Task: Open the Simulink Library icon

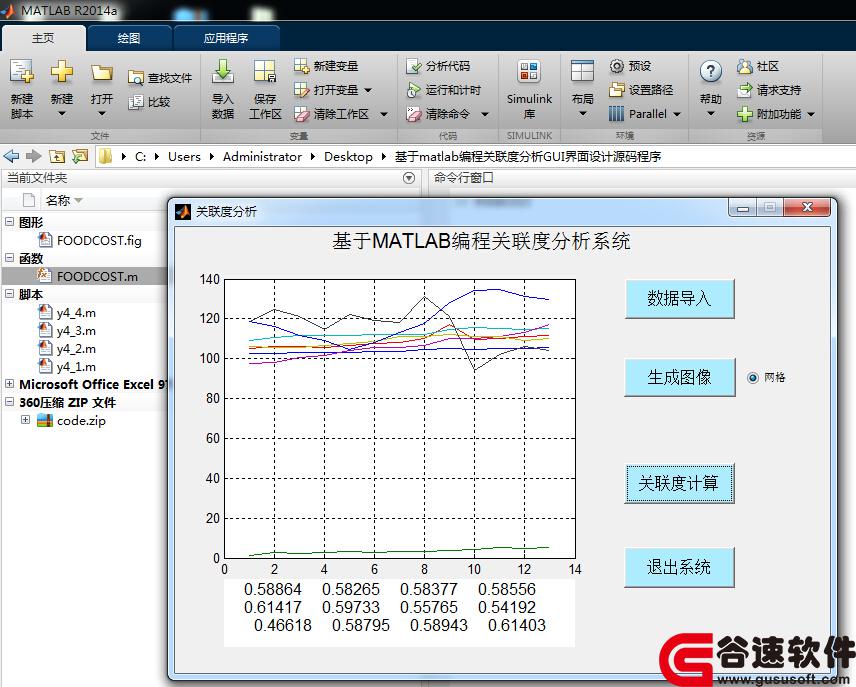Action: click(x=529, y=72)
